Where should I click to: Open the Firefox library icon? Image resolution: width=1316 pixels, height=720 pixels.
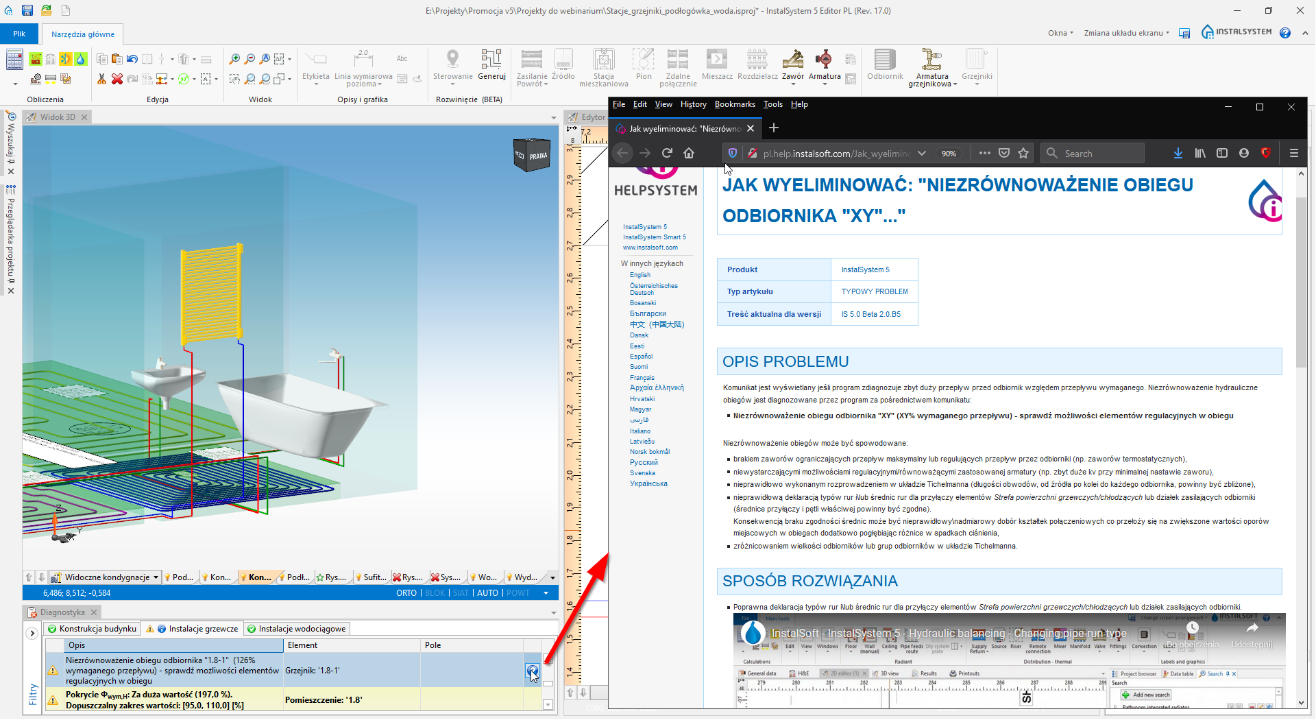point(1200,153)
